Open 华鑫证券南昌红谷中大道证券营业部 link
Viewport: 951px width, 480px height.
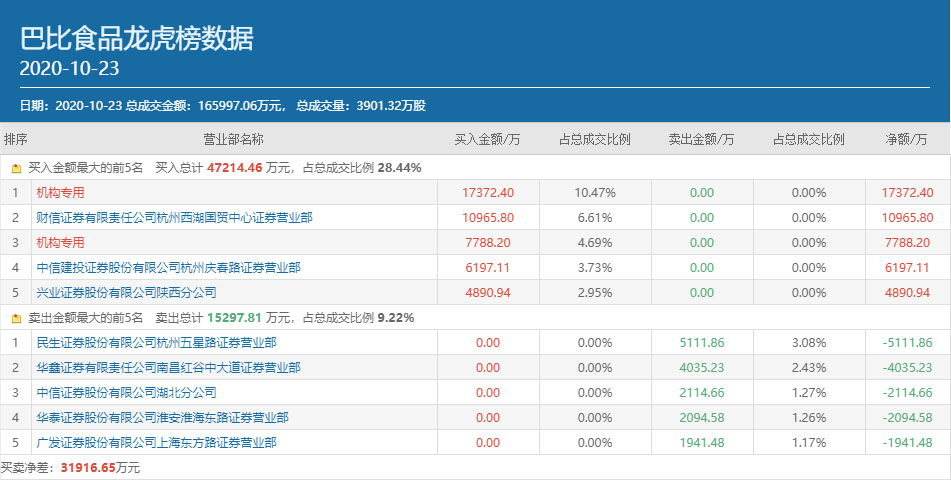click(x=168, y=367)
